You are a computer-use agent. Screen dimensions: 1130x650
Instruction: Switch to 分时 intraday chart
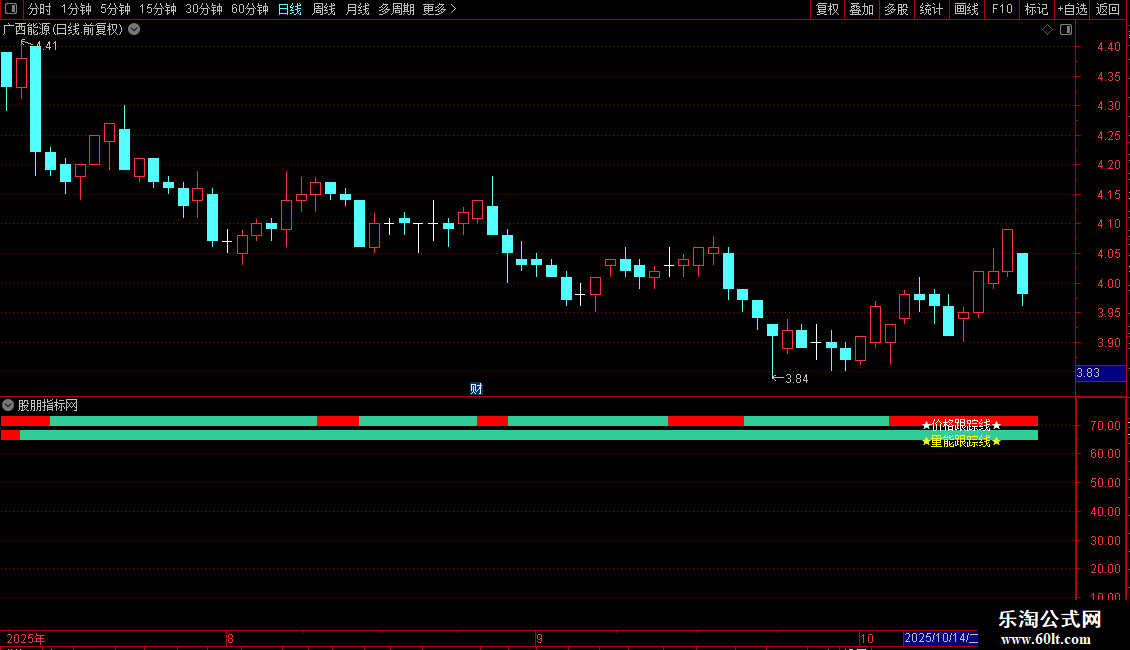[40, 9]
